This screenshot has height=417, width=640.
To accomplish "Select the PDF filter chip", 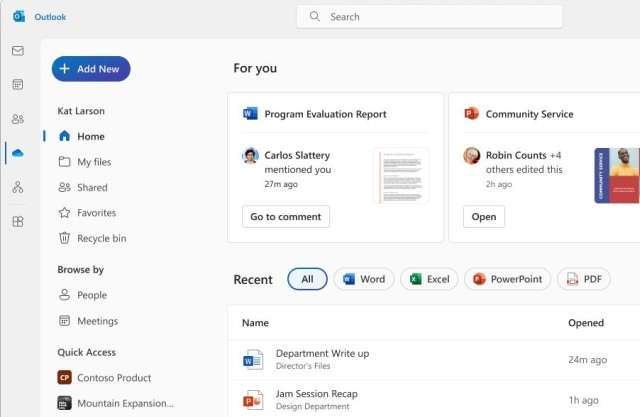I will [583, 280].
